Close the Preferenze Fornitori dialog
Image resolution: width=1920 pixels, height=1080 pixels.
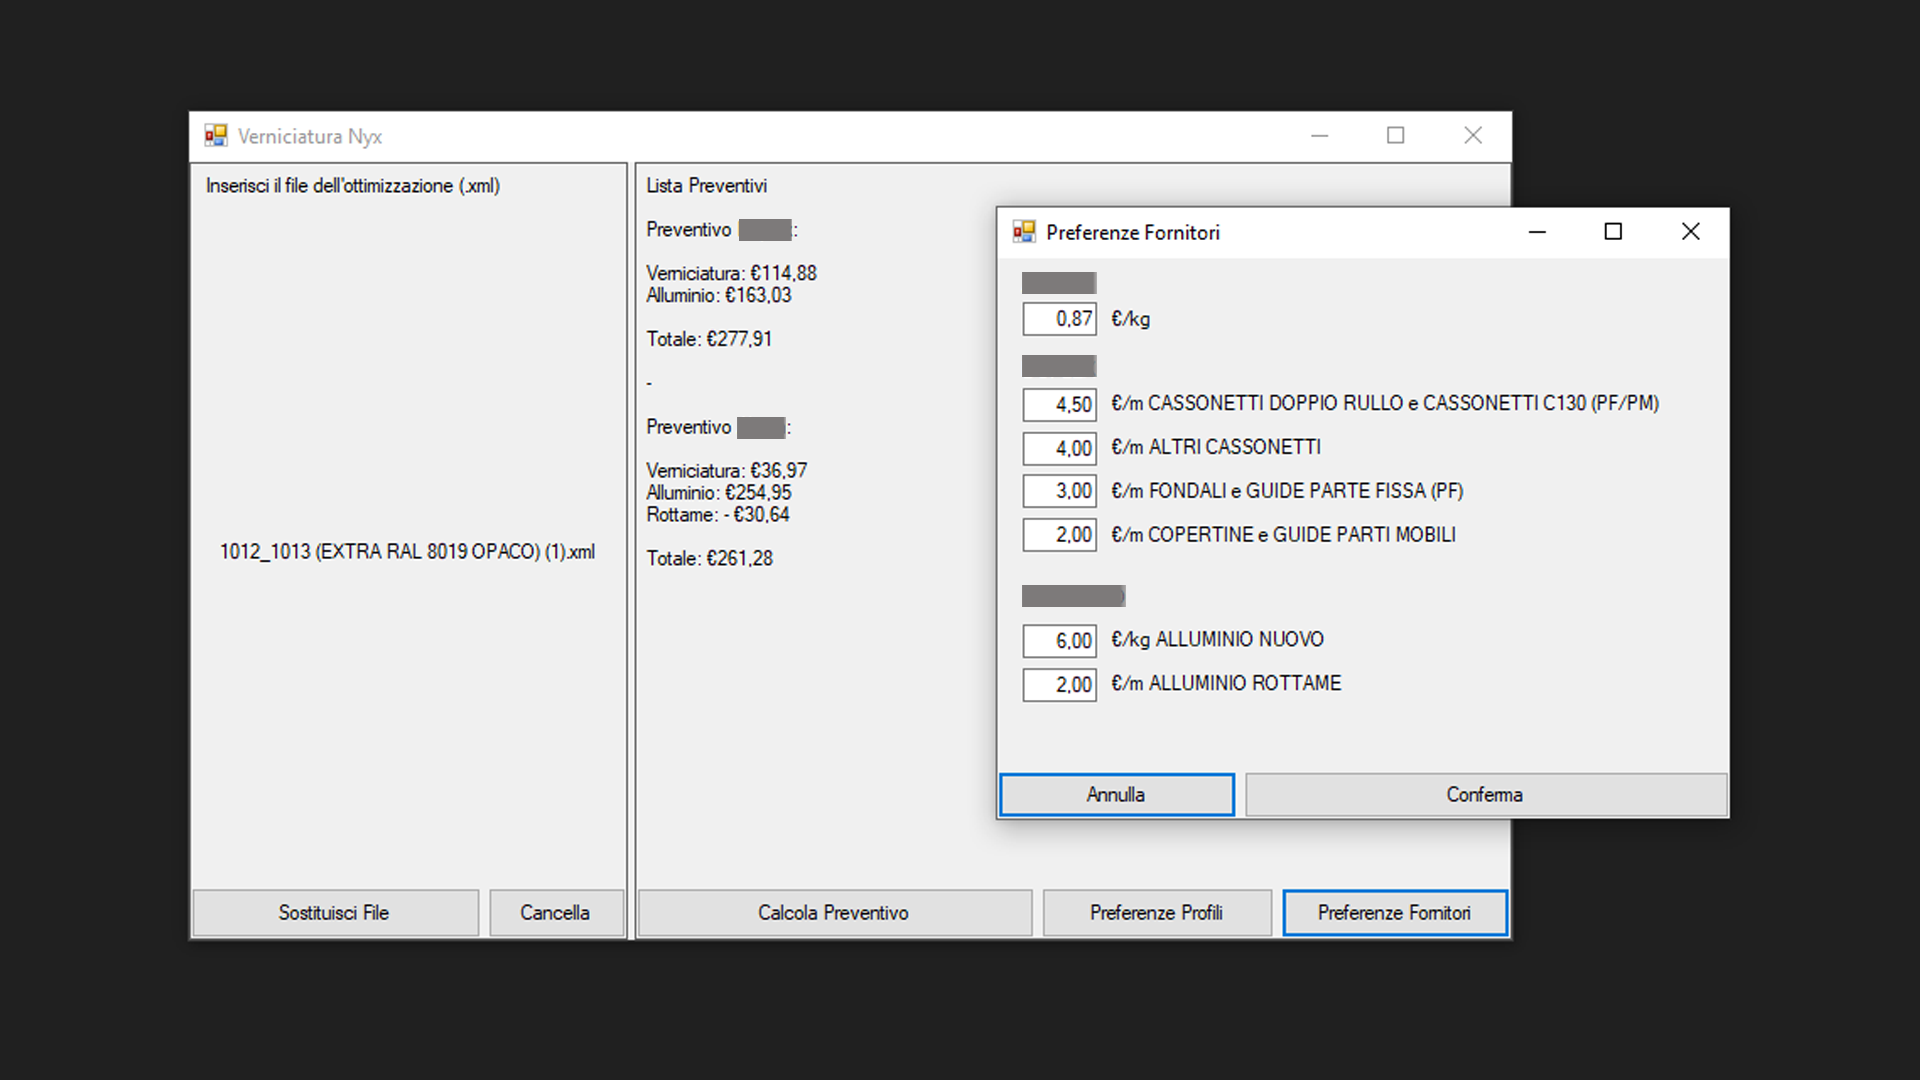pos(1690,232)
